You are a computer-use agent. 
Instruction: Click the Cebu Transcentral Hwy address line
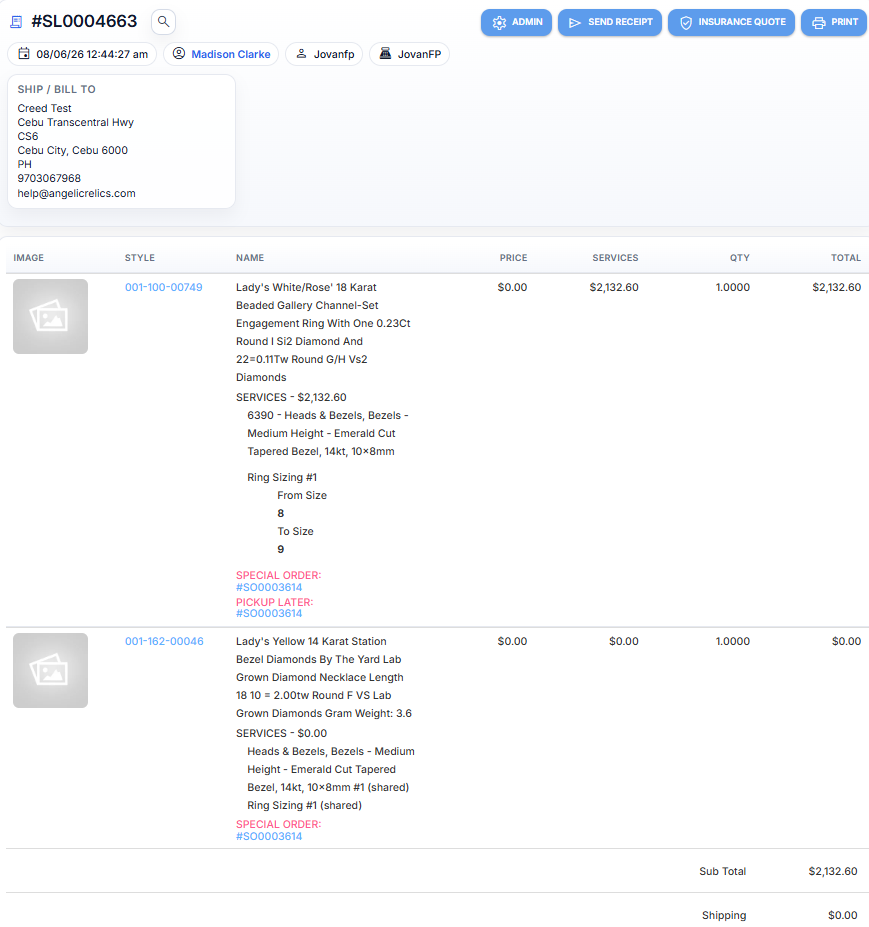[76, 122]
